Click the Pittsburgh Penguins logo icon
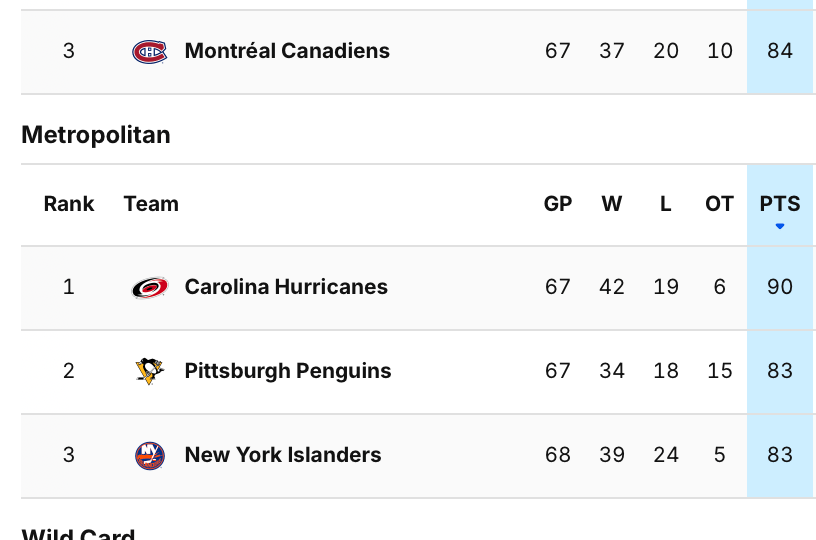This screenshot has width=816, height=540. click(150, 371)
